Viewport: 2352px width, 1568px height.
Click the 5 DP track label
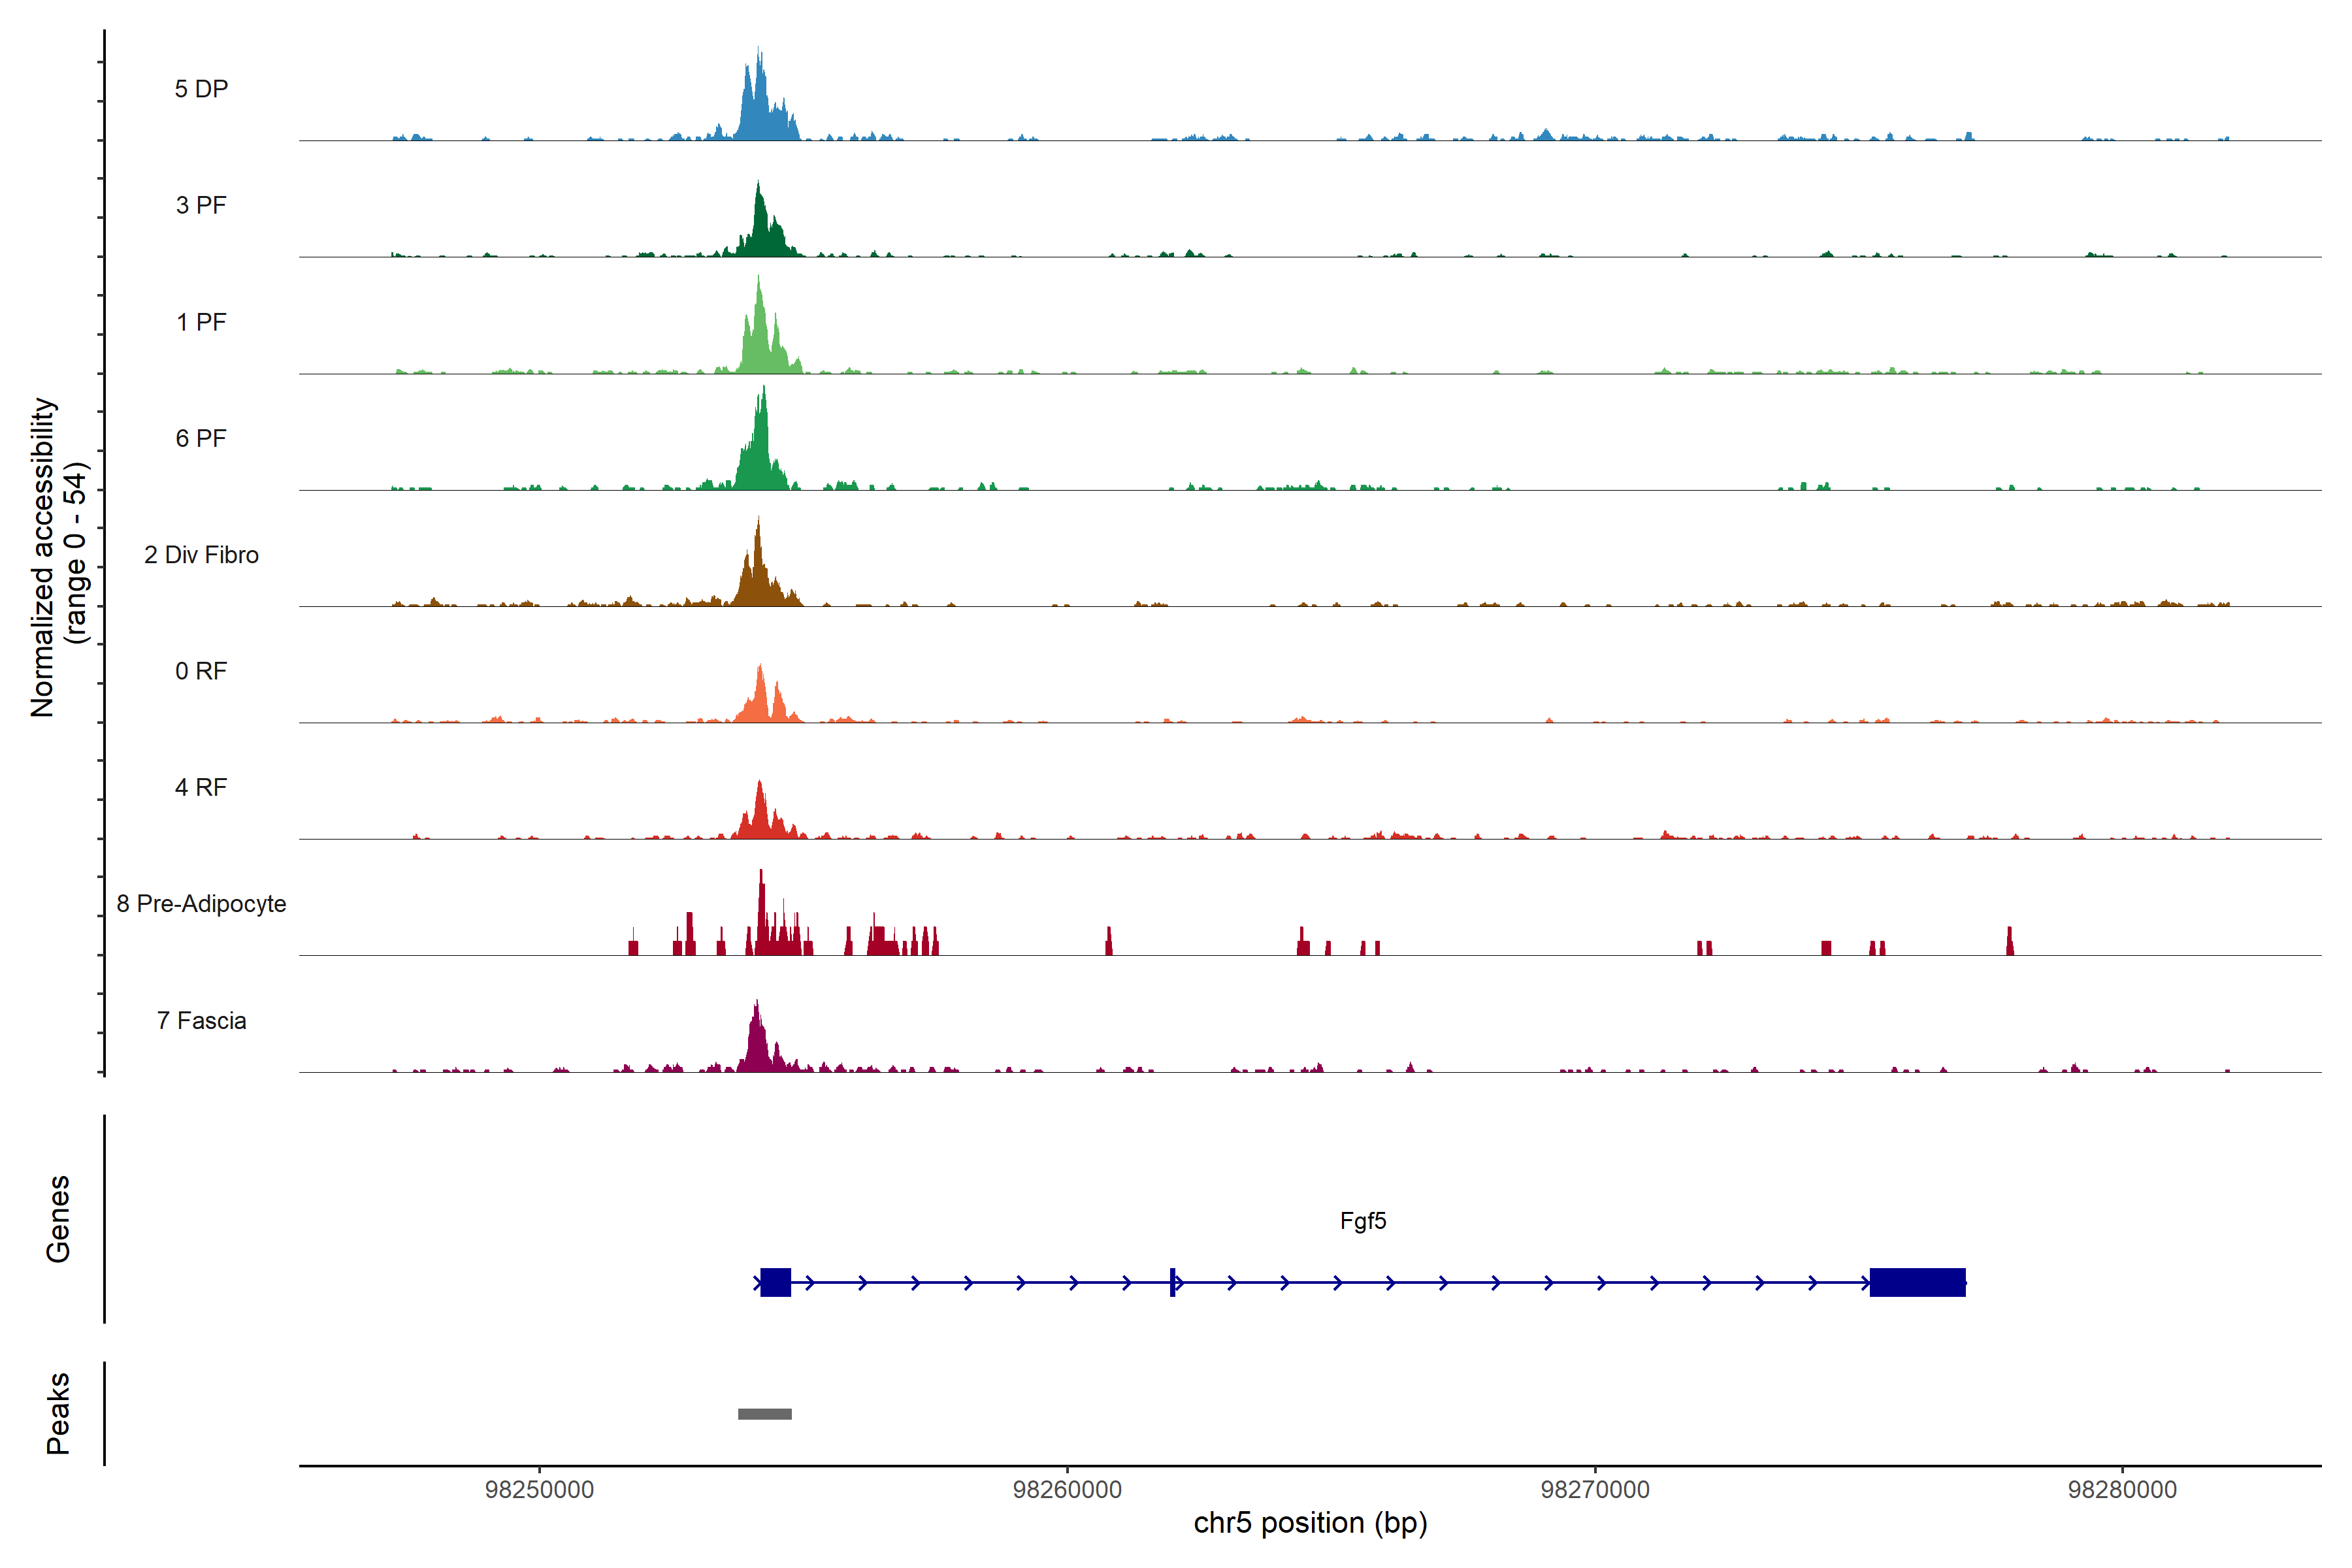[x=201, y=89]
